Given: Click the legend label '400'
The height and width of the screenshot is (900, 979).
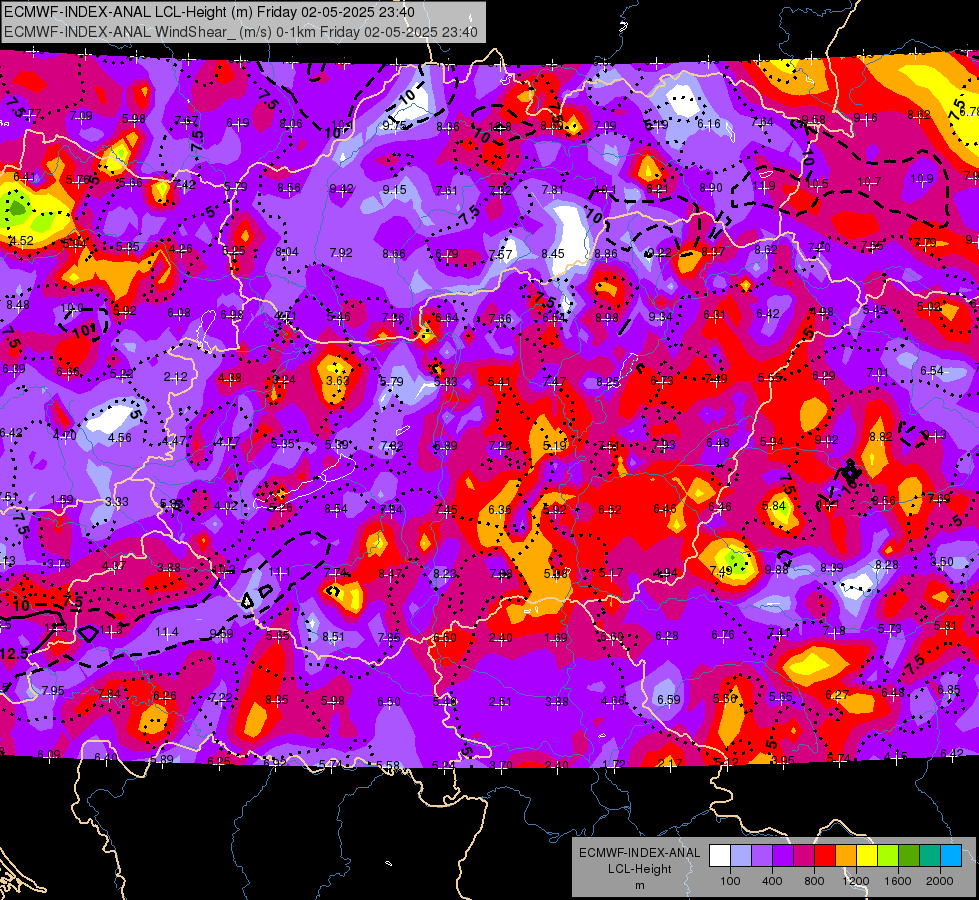Looking at the screenshot, I should coord(772,881).
